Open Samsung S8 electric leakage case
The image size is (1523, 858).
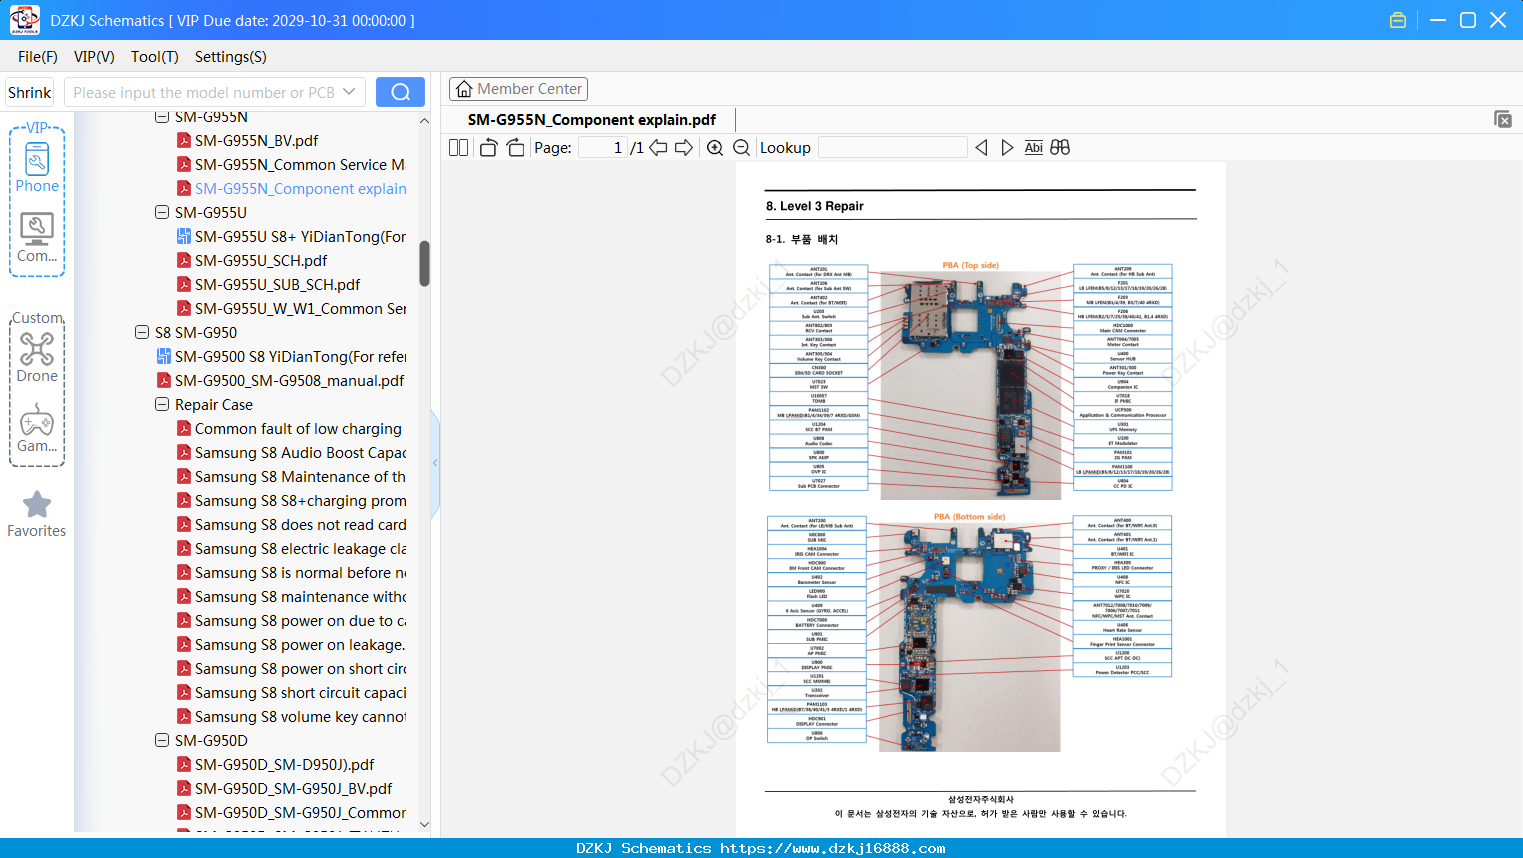pos(291,548)
